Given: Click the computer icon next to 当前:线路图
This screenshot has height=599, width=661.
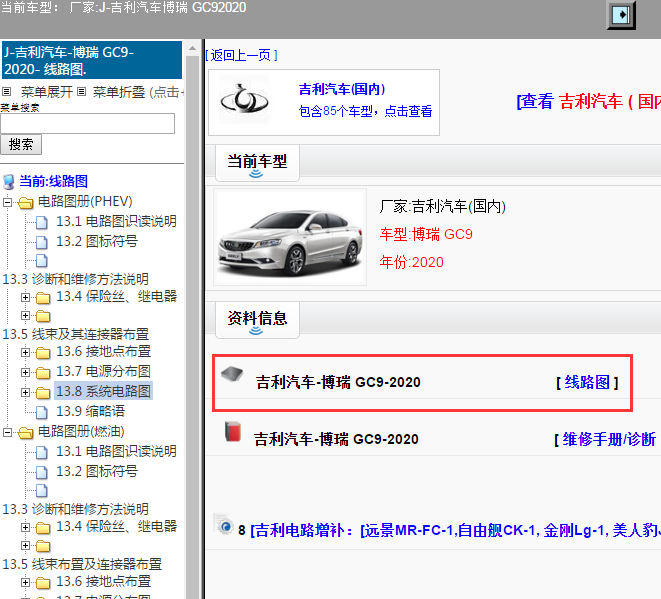Looking at the screenshot, I should 9,182.
